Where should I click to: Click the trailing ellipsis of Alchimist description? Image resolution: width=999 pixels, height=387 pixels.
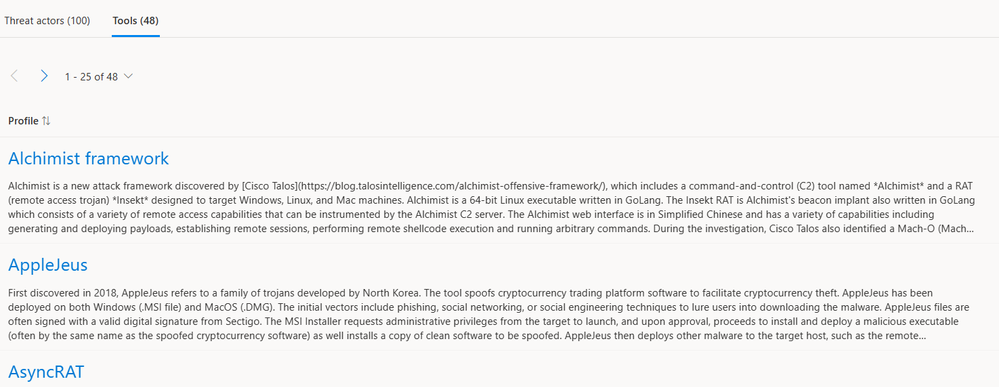click(x=968, y=228)
